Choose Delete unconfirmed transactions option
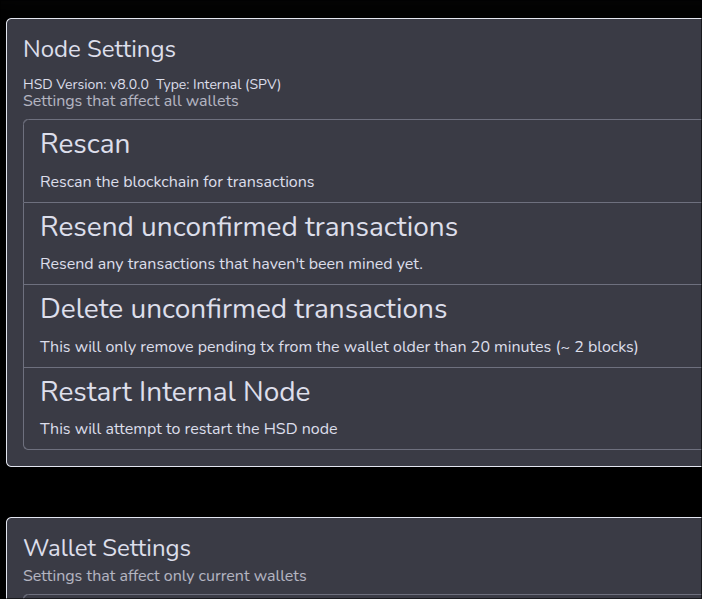This screenshot has width=702, height=599. (243, 309)
